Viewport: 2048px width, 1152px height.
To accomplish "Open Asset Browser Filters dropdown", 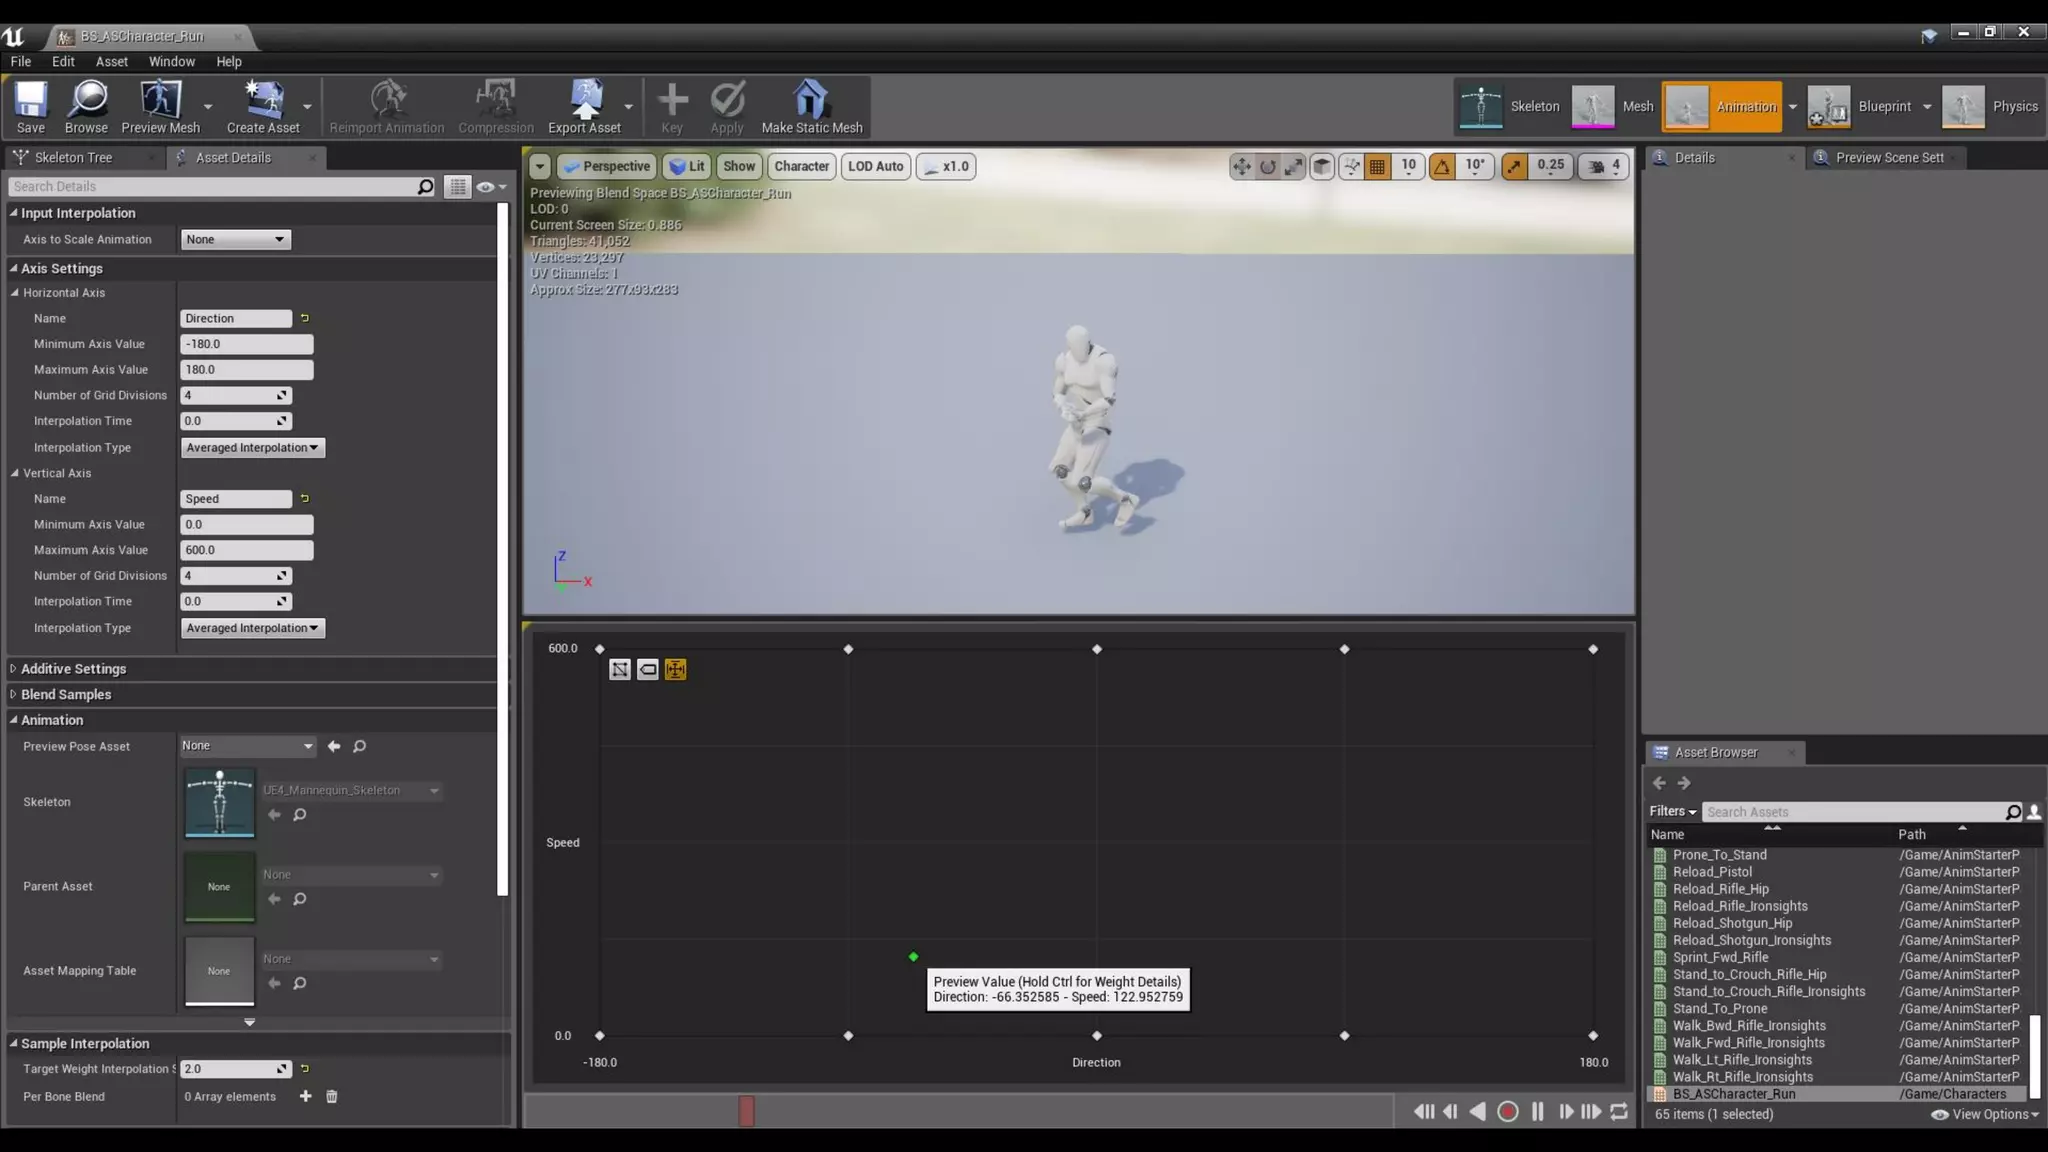I will (x=1673, y=811).
